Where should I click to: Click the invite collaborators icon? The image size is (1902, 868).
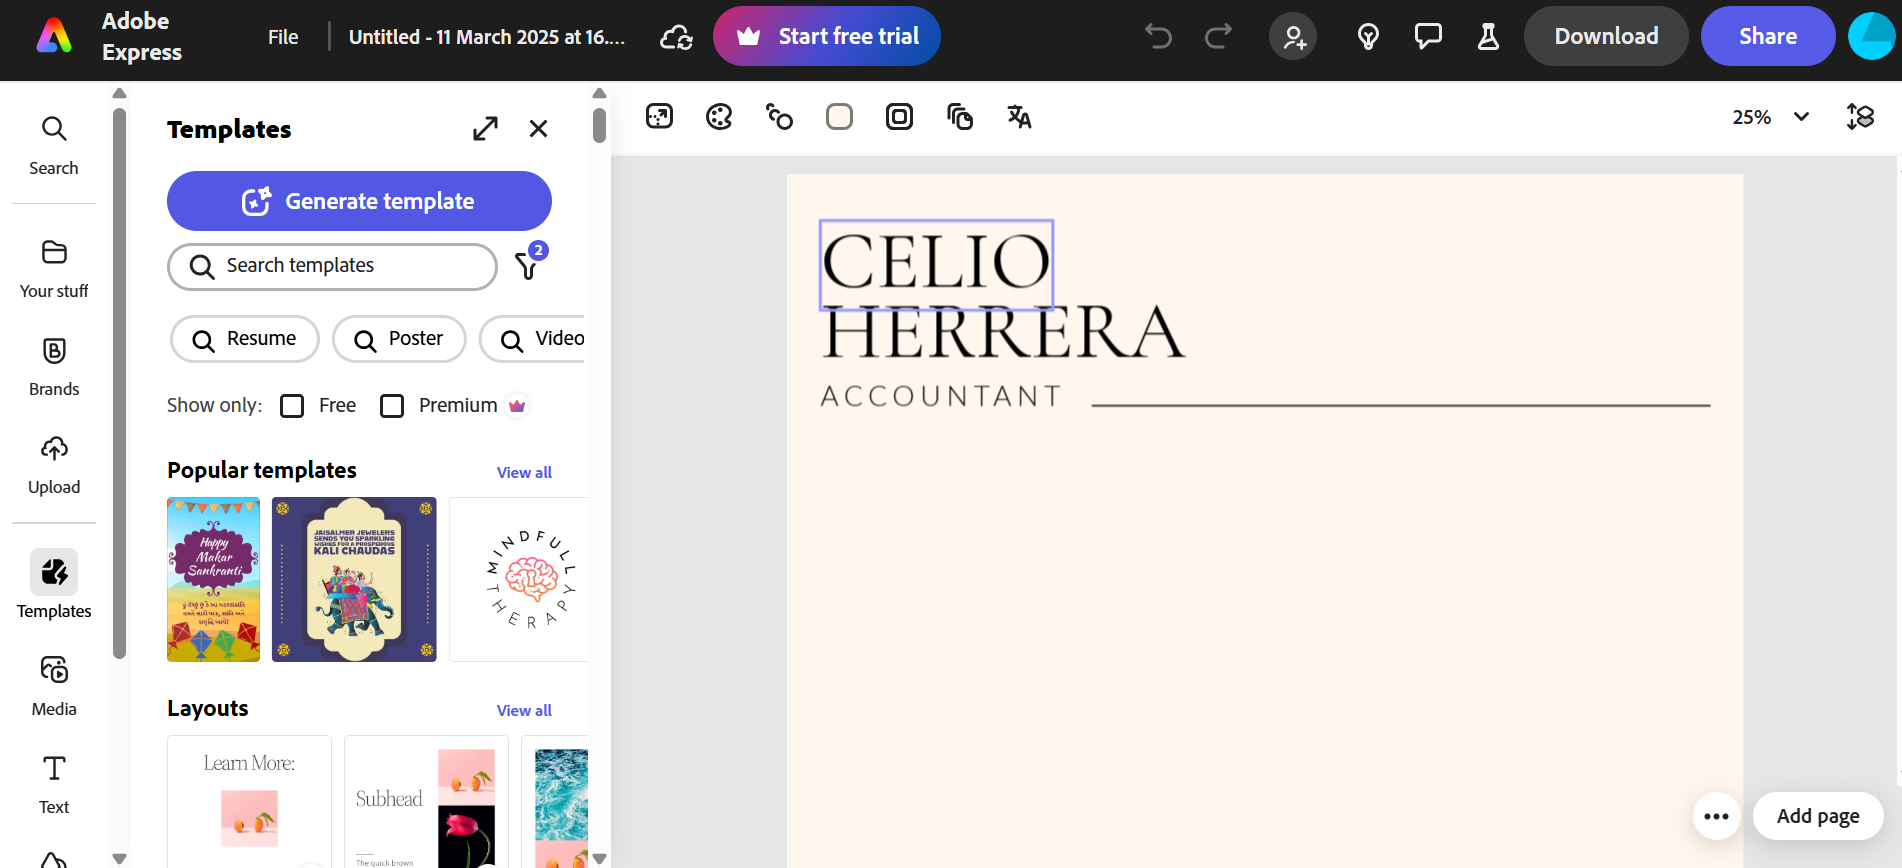[x=1294, y=37]
